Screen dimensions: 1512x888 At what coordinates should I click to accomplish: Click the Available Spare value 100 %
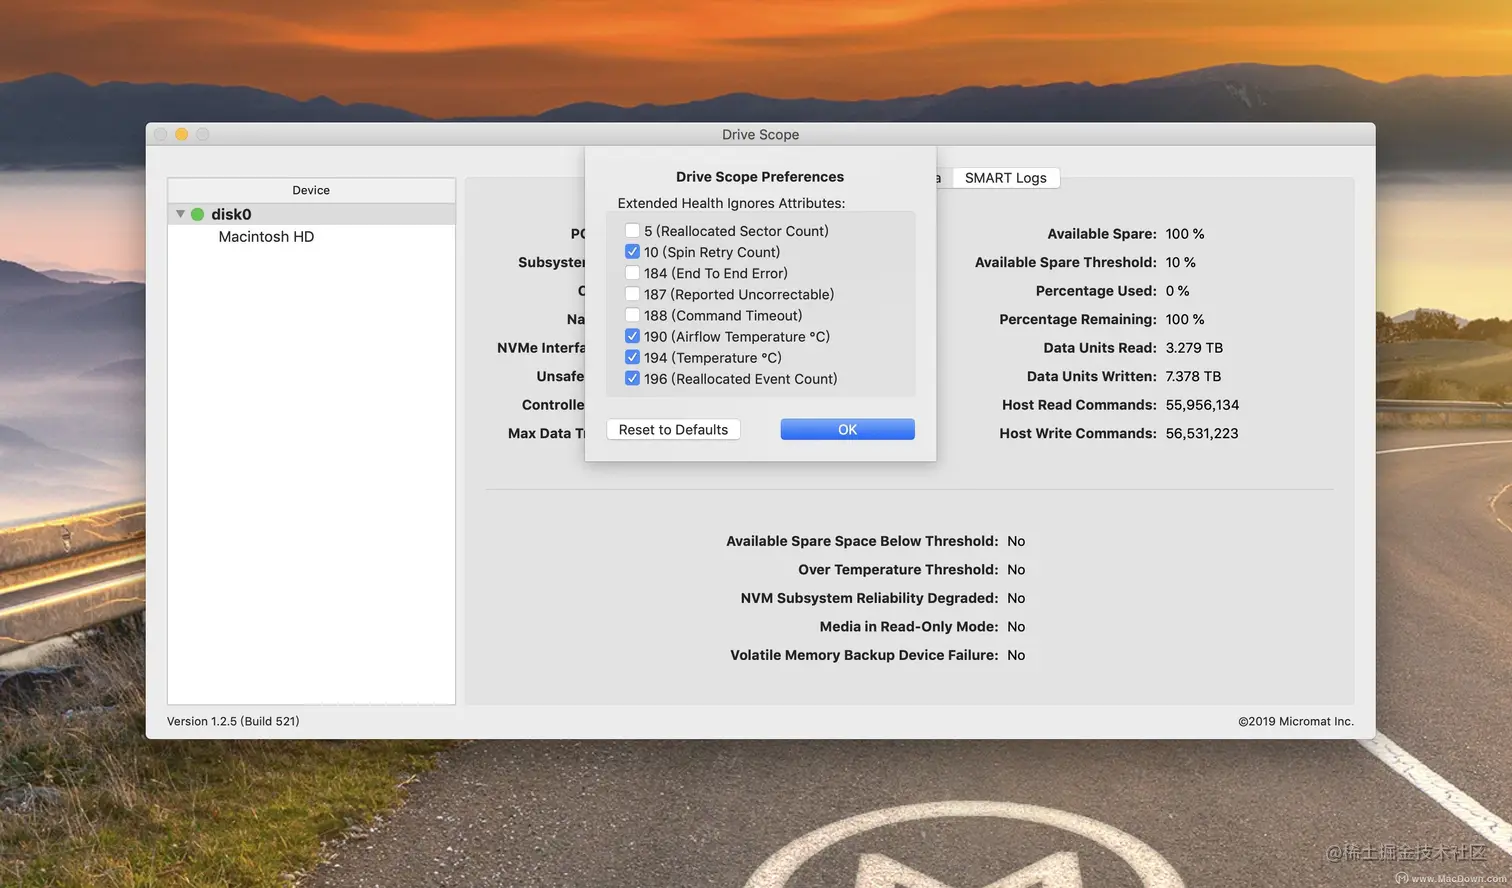1185,234
